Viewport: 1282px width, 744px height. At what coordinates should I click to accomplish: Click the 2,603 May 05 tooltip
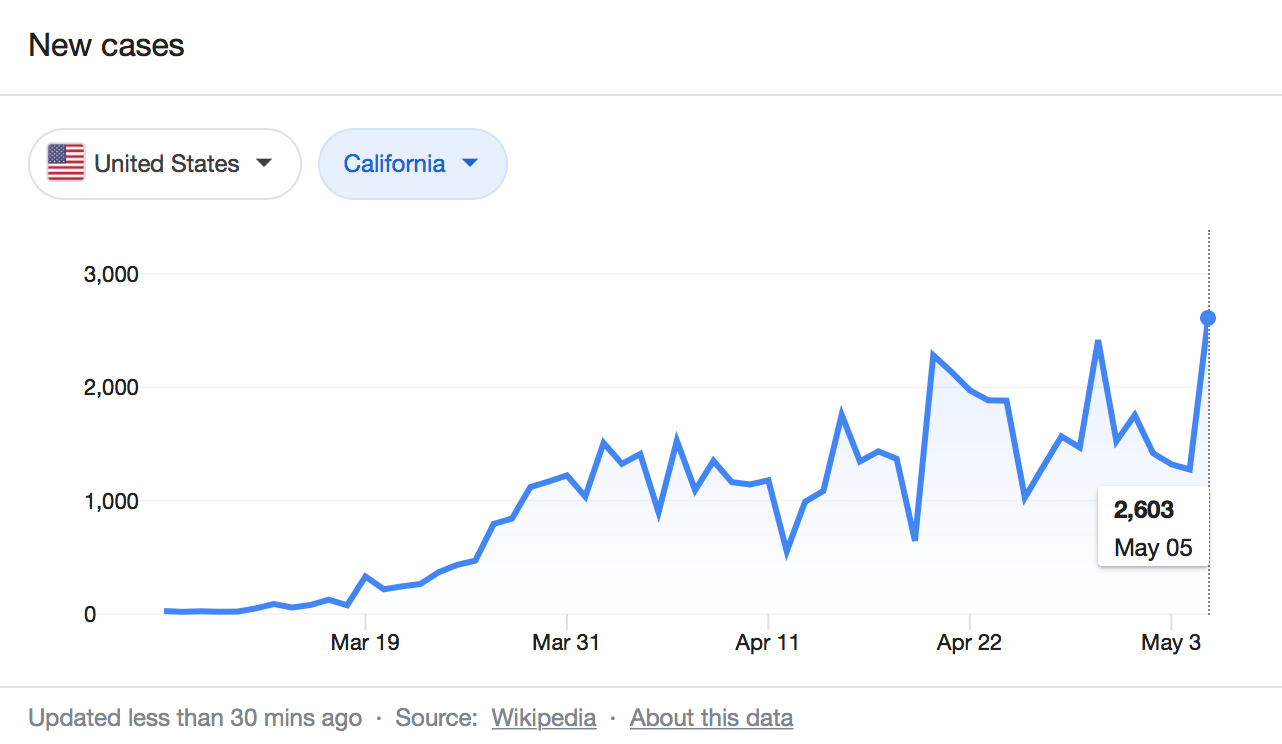coord(1153,528)
